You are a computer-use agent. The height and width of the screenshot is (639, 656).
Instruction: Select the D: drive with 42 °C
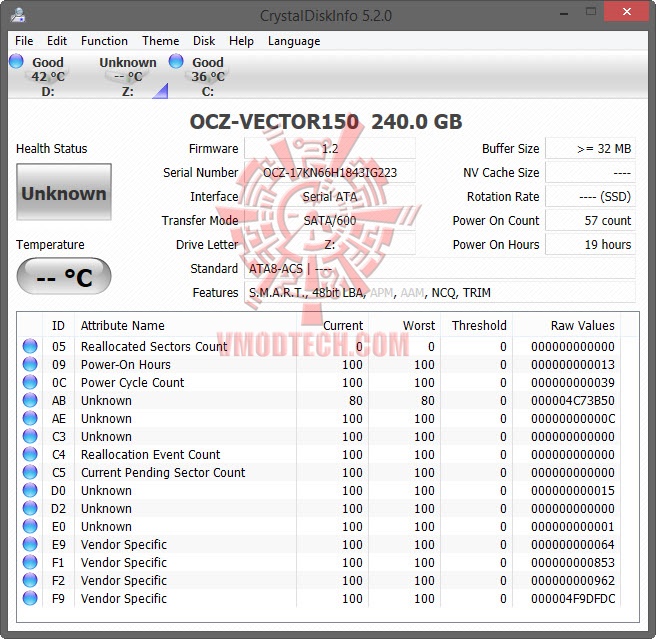pos(48,77)
